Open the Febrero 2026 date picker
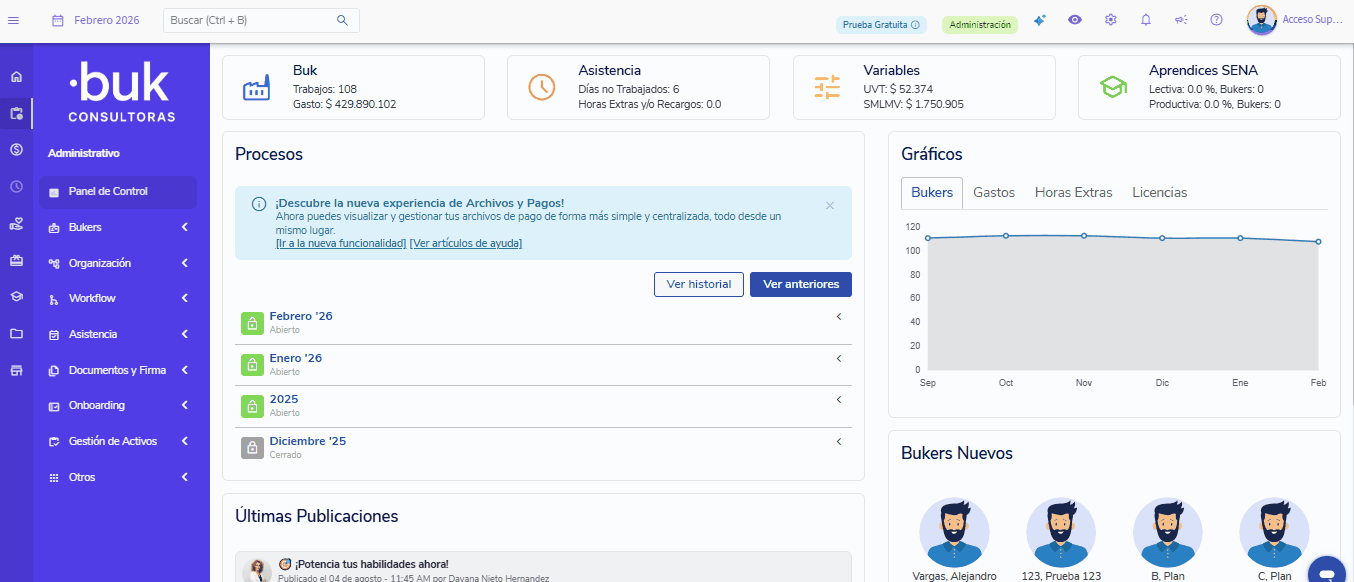The image size is (1354, 582). pos(96,20)
